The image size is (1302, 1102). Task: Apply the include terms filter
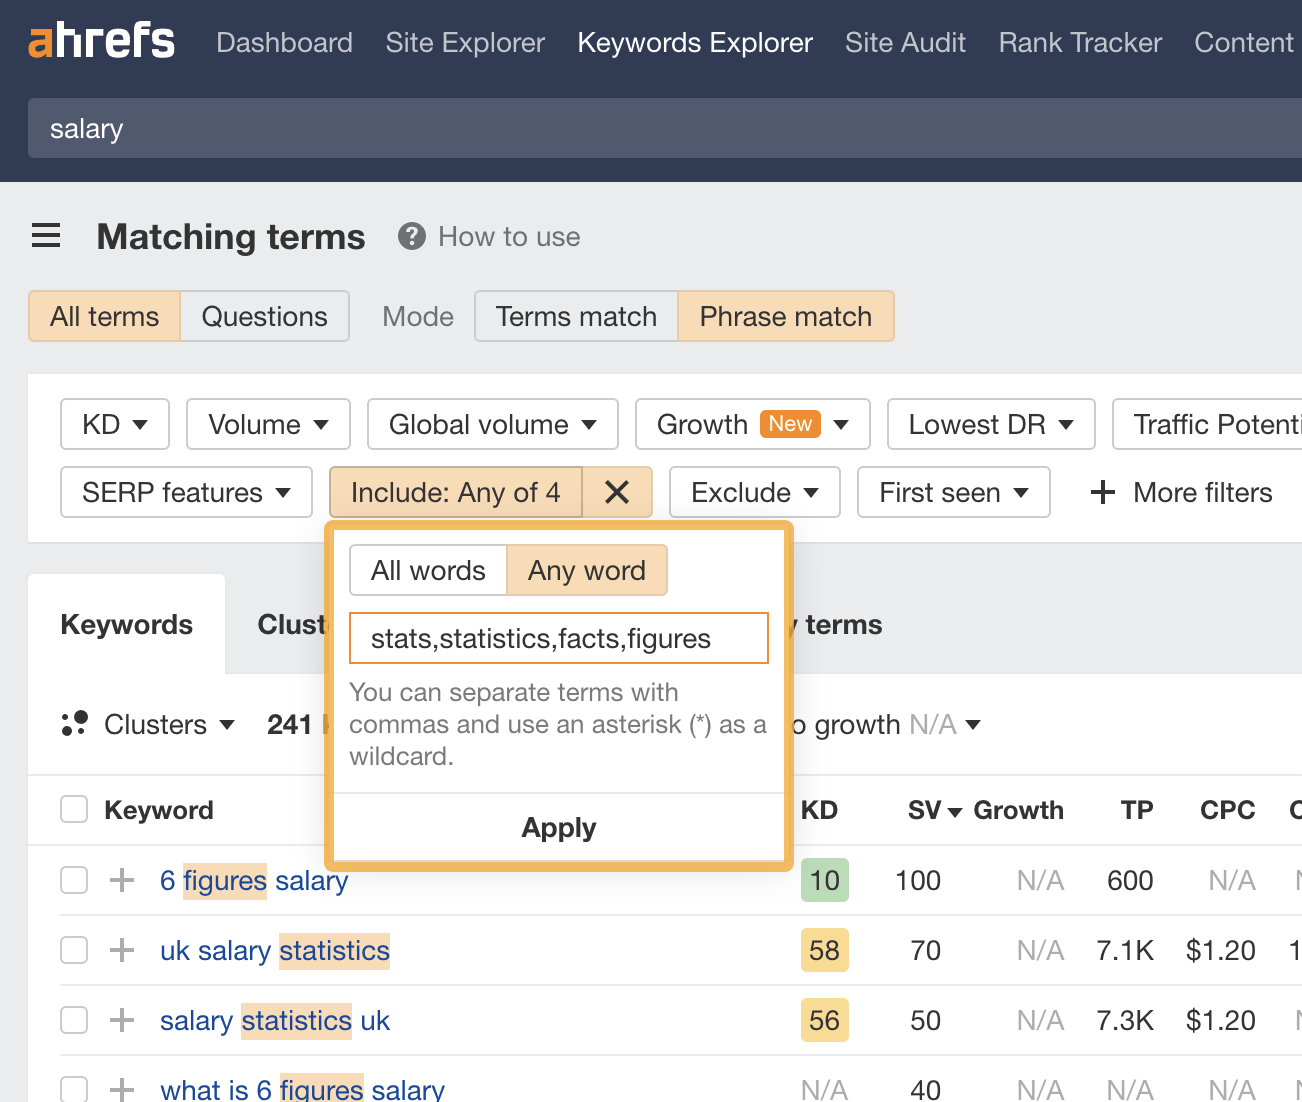pos(558,827)
